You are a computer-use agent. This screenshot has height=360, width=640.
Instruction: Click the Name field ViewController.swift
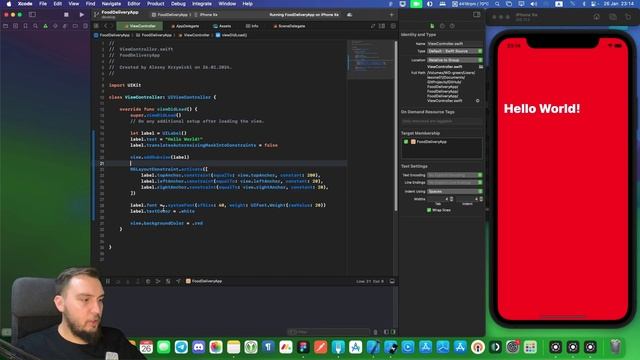point(455,44)
